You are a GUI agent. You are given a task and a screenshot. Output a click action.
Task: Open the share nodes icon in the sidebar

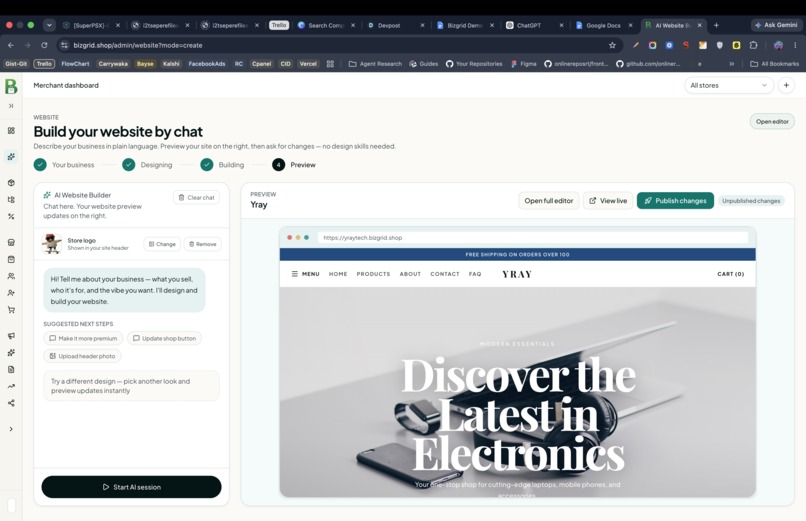11,403
